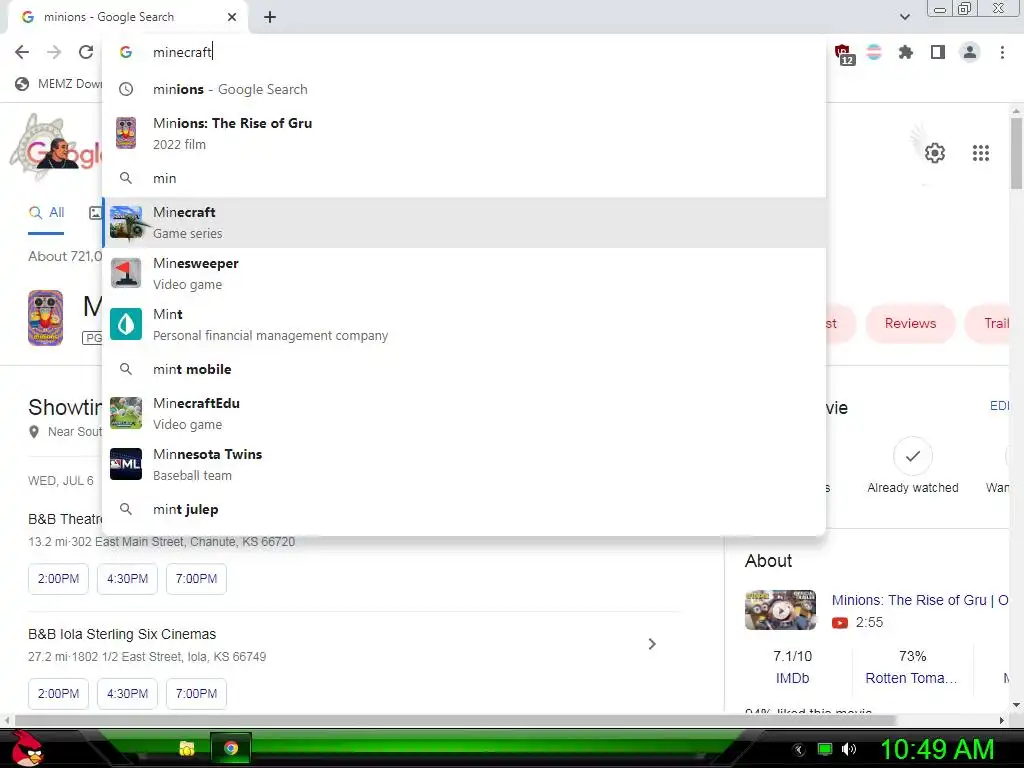Choose the mint julep suggestion
Viewport: 1024px width, 768px height.
coord(464,509)
